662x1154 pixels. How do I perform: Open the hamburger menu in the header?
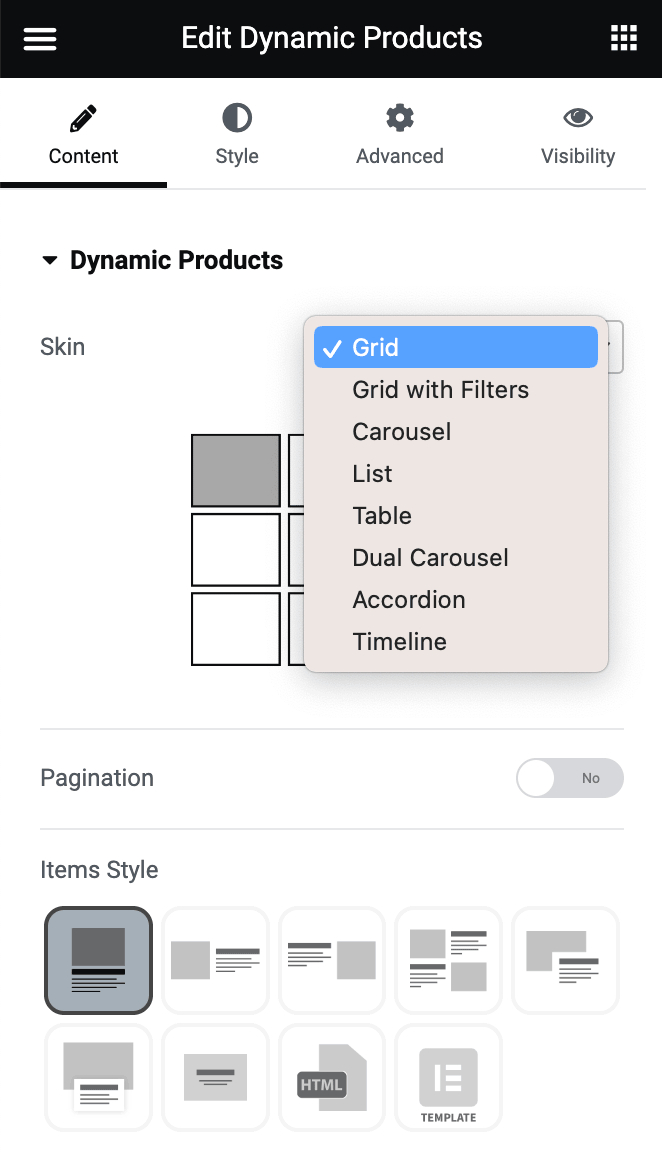coord(39,38)
